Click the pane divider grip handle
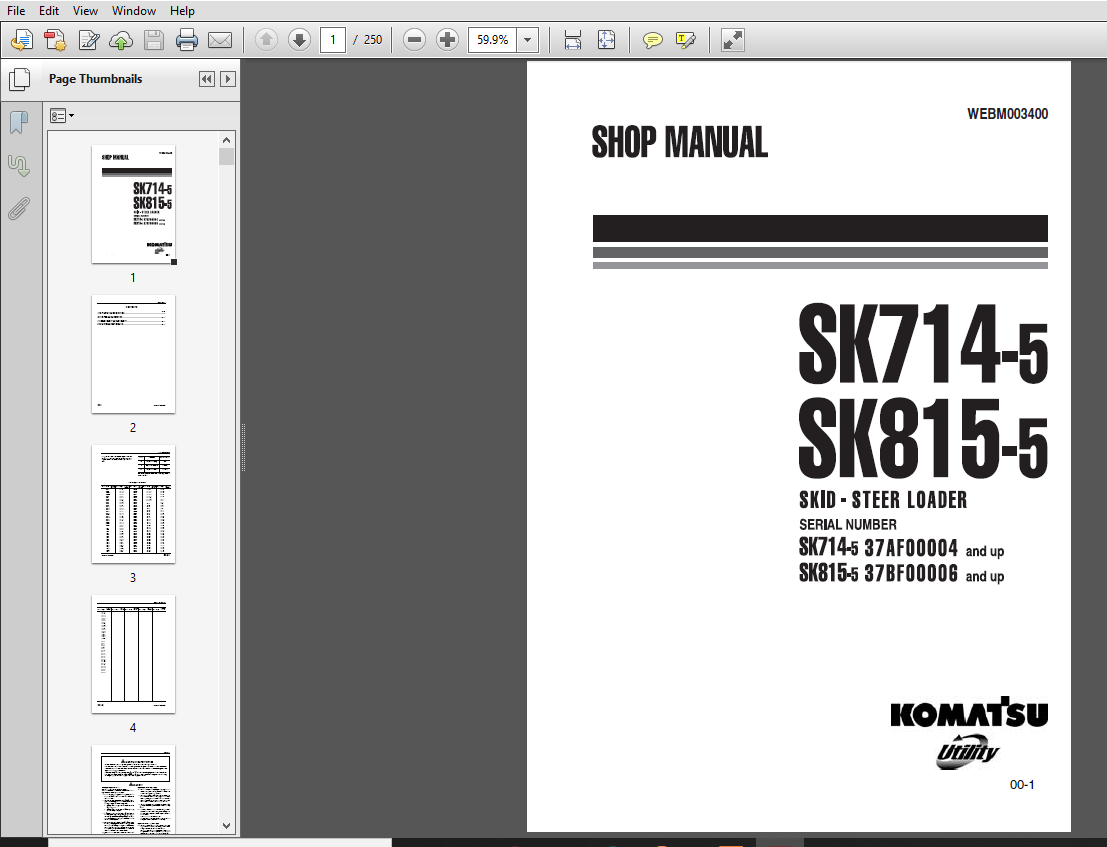The height and width of the screenshot is (847, 1107). 244,447
